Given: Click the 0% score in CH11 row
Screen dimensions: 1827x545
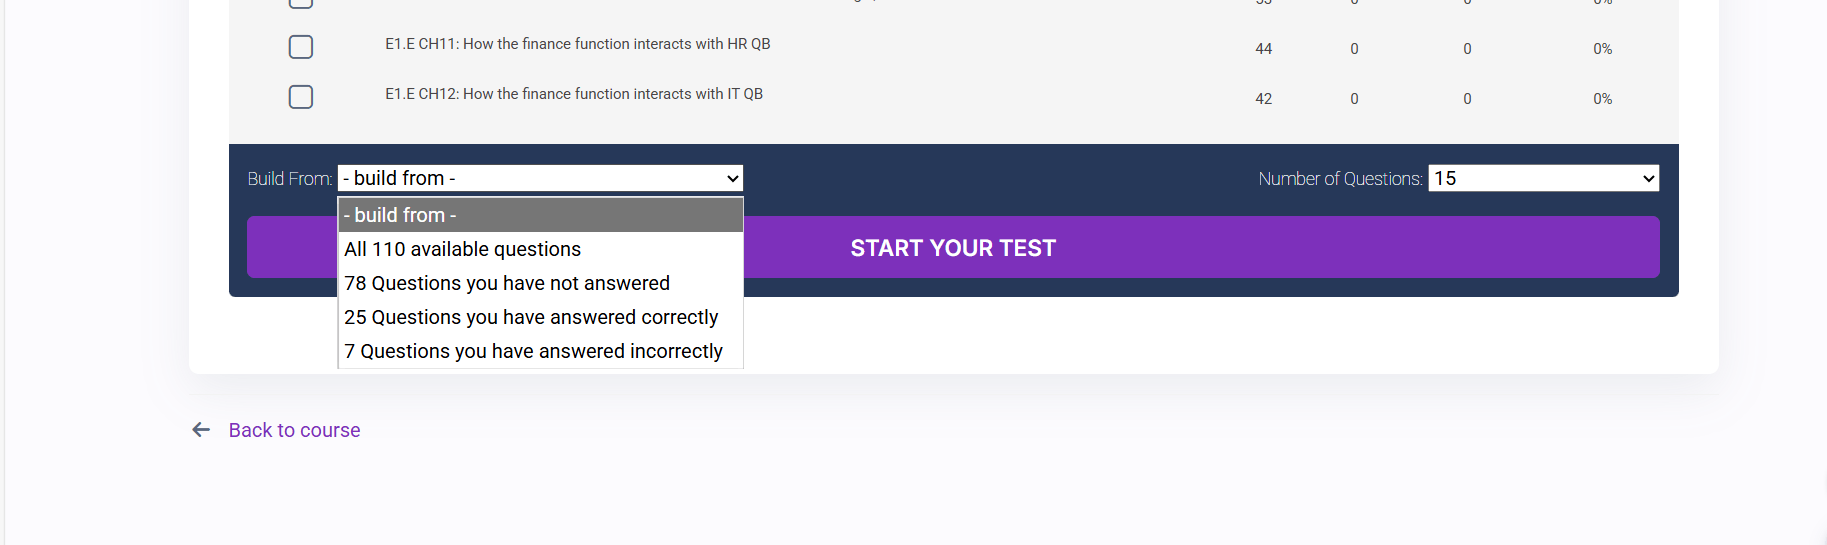Looking at the screenshot, I should click(x=1602, y=49).
